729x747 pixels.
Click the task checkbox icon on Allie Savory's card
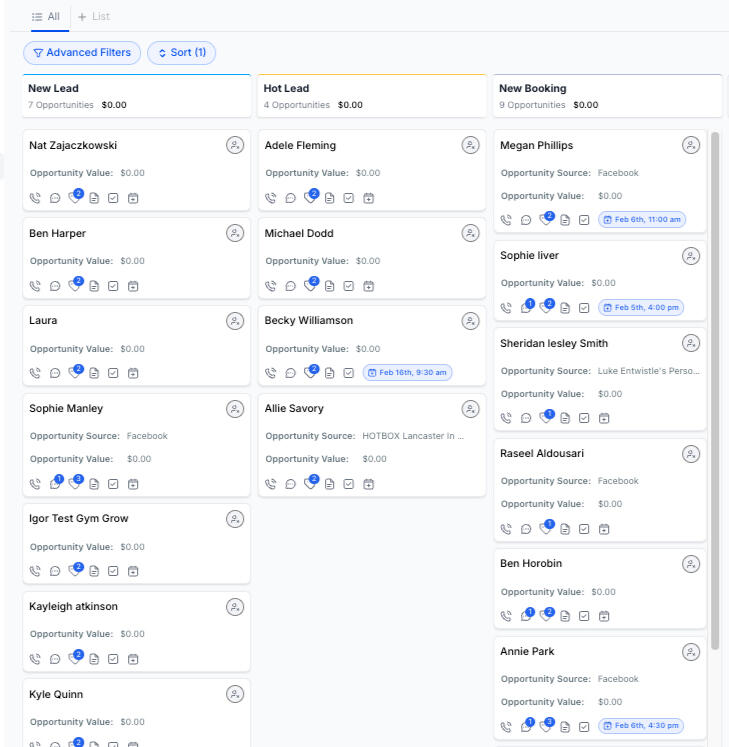(349, 484)
